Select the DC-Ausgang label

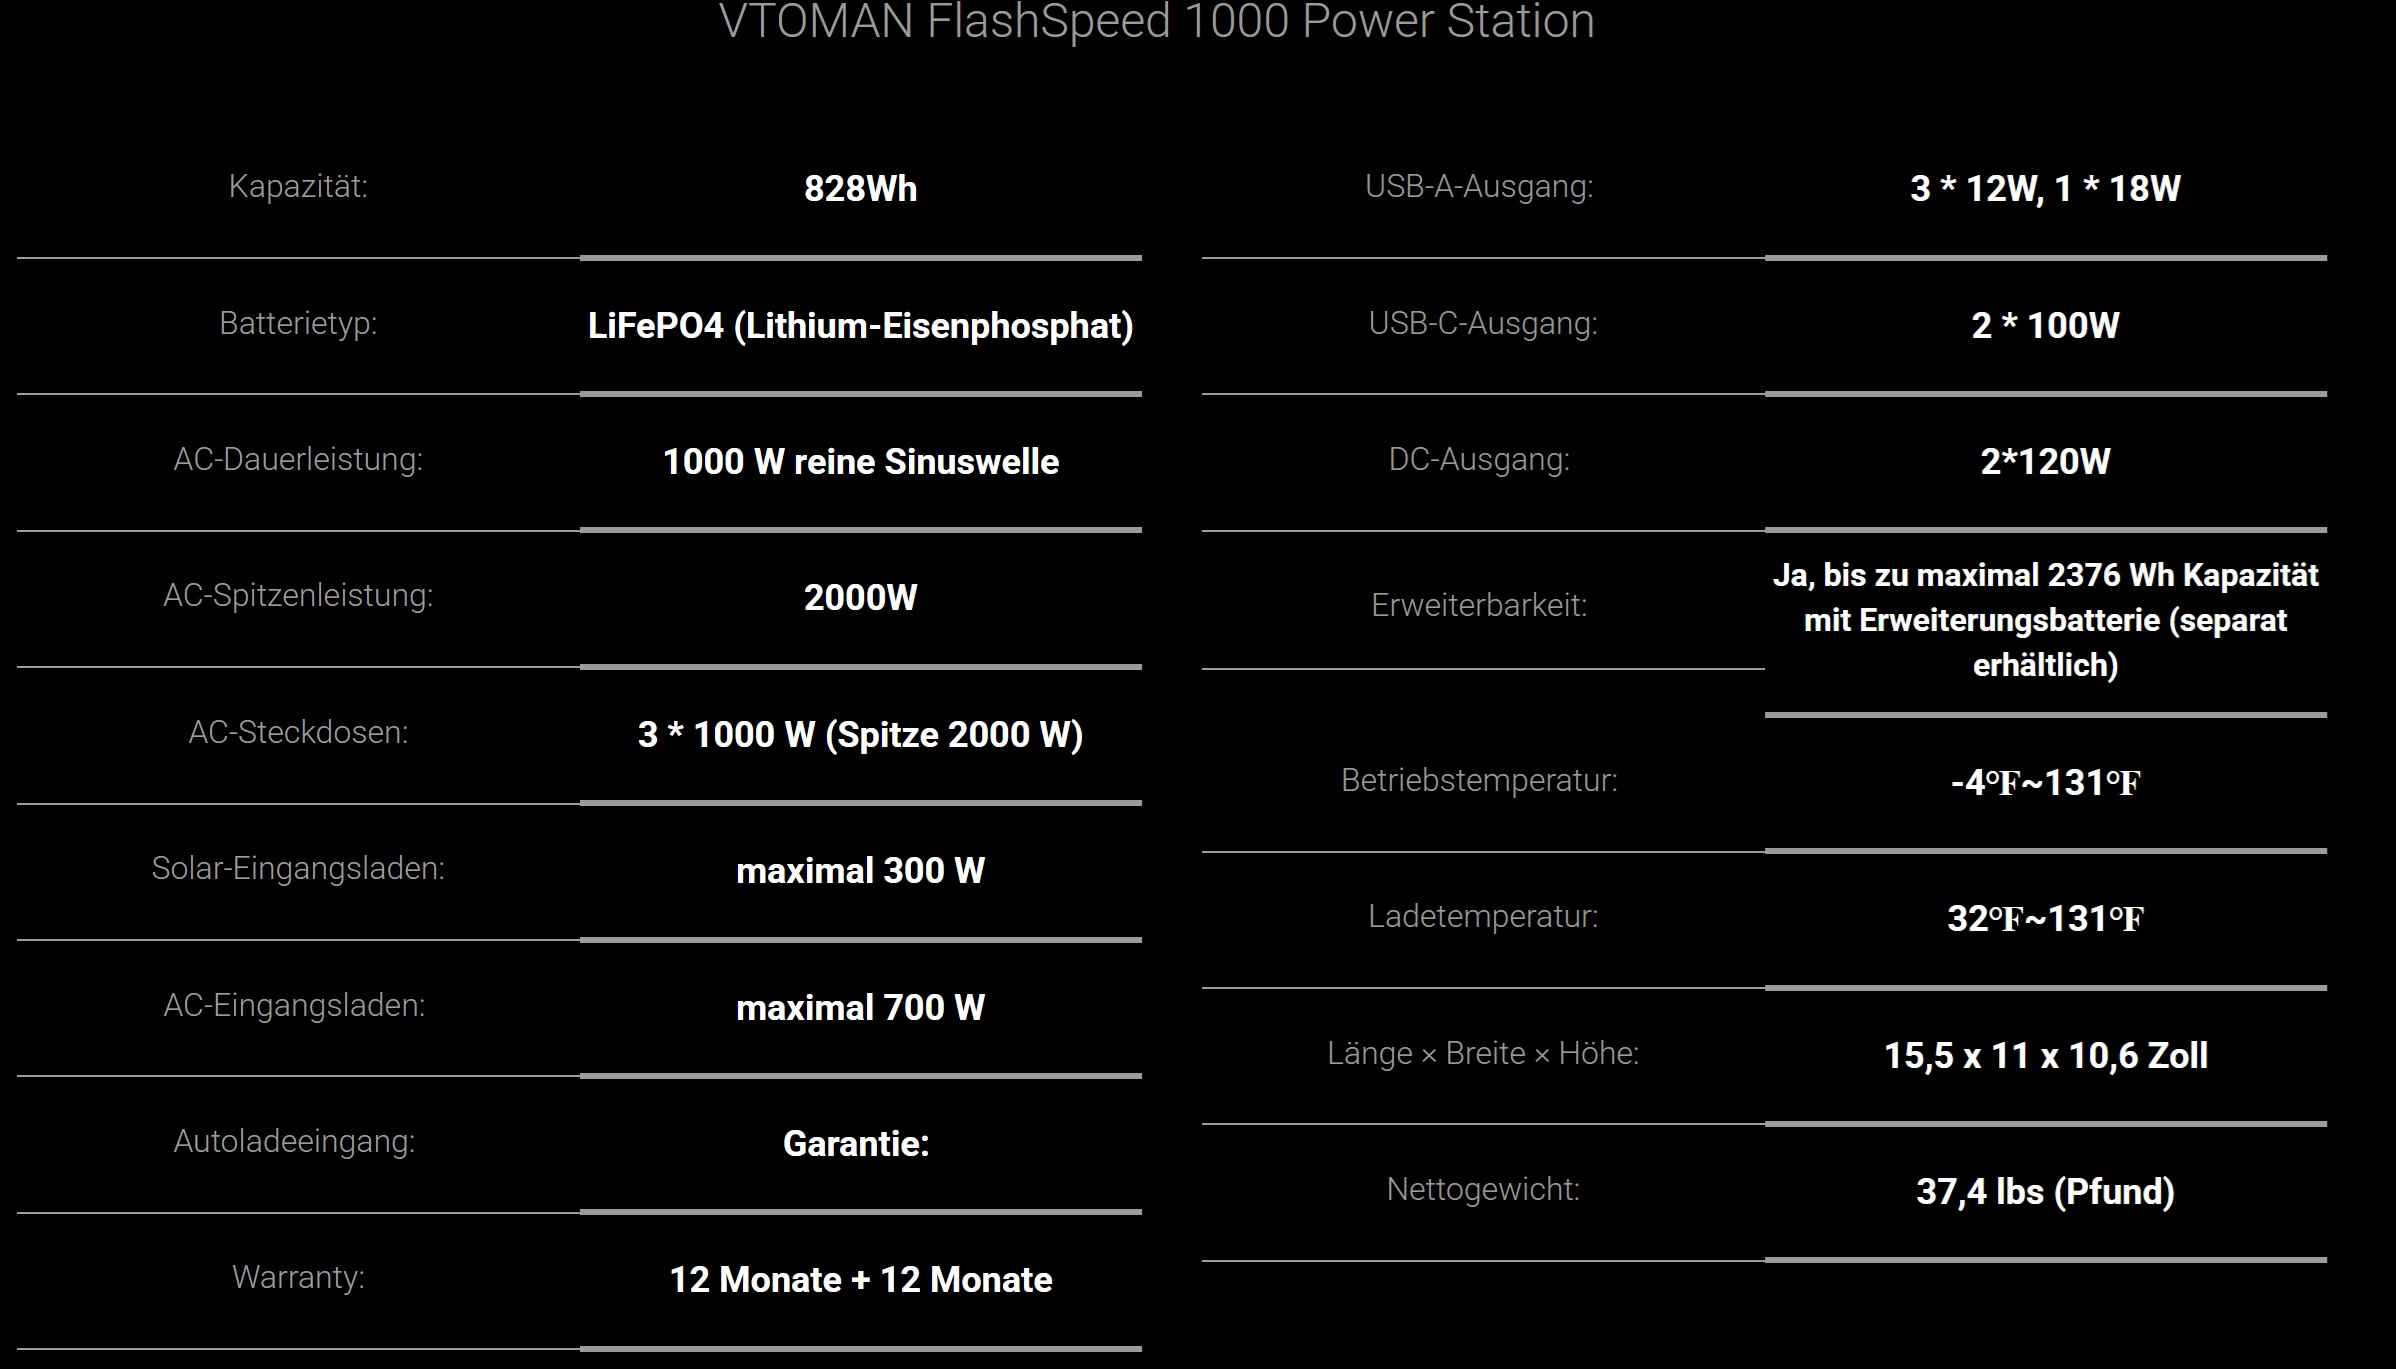click(x=1479, y=459)
